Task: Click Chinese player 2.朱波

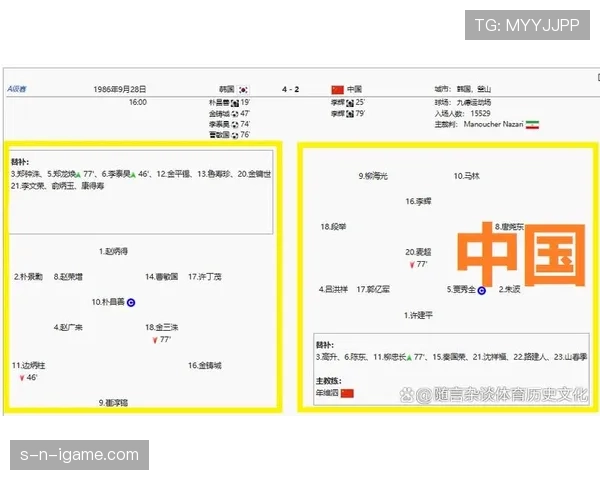Action: [510, 289]
